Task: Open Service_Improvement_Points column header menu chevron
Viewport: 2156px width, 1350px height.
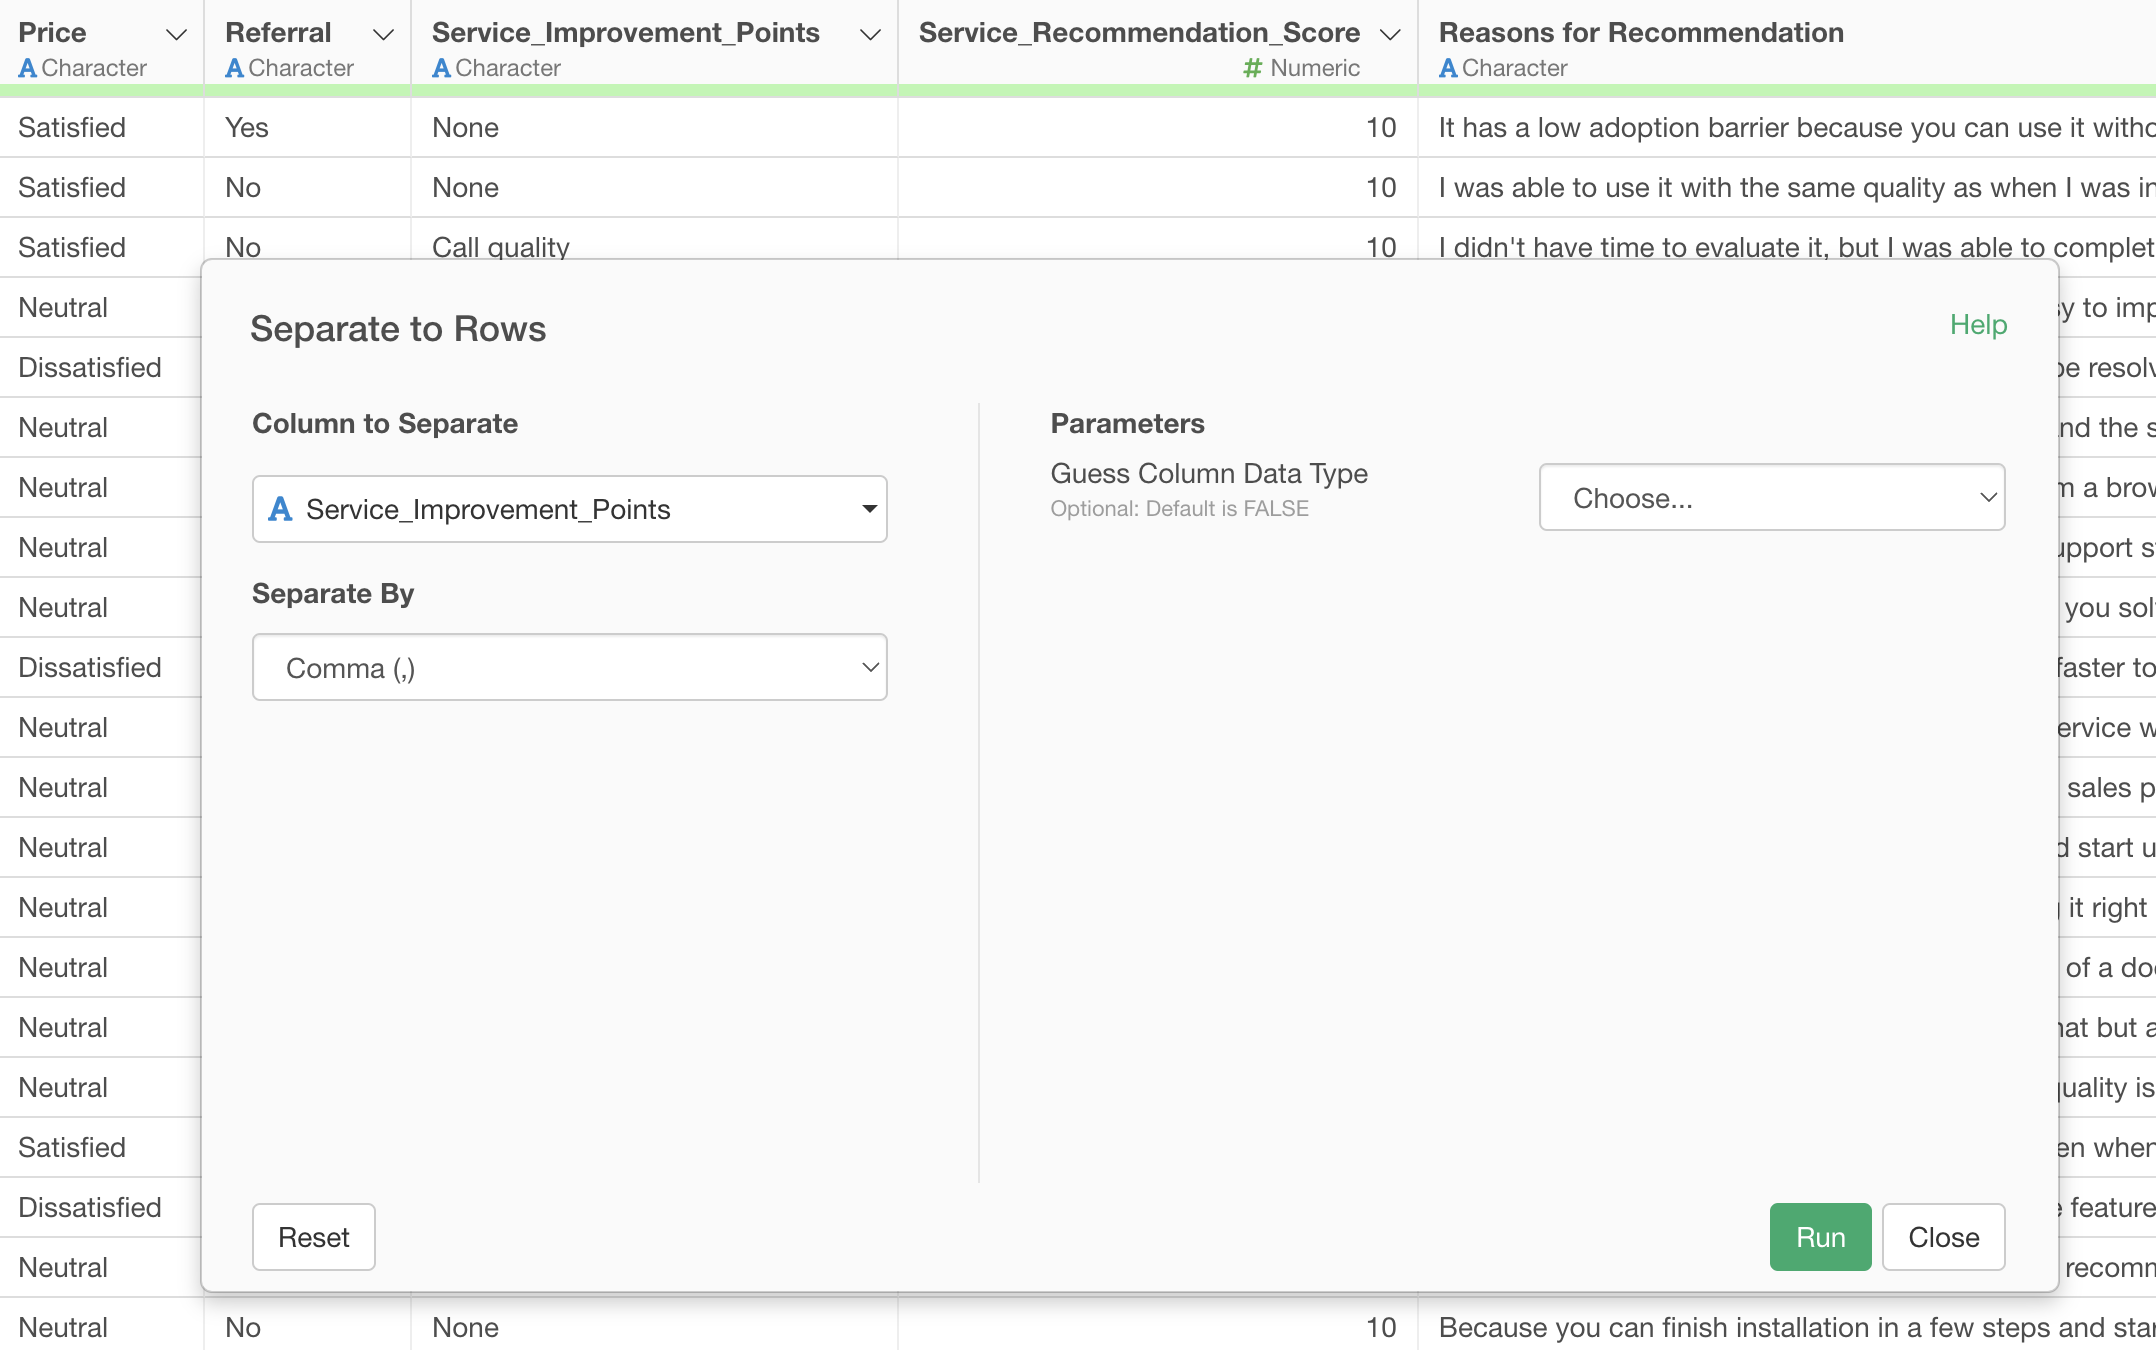Action: click(870, 35)
